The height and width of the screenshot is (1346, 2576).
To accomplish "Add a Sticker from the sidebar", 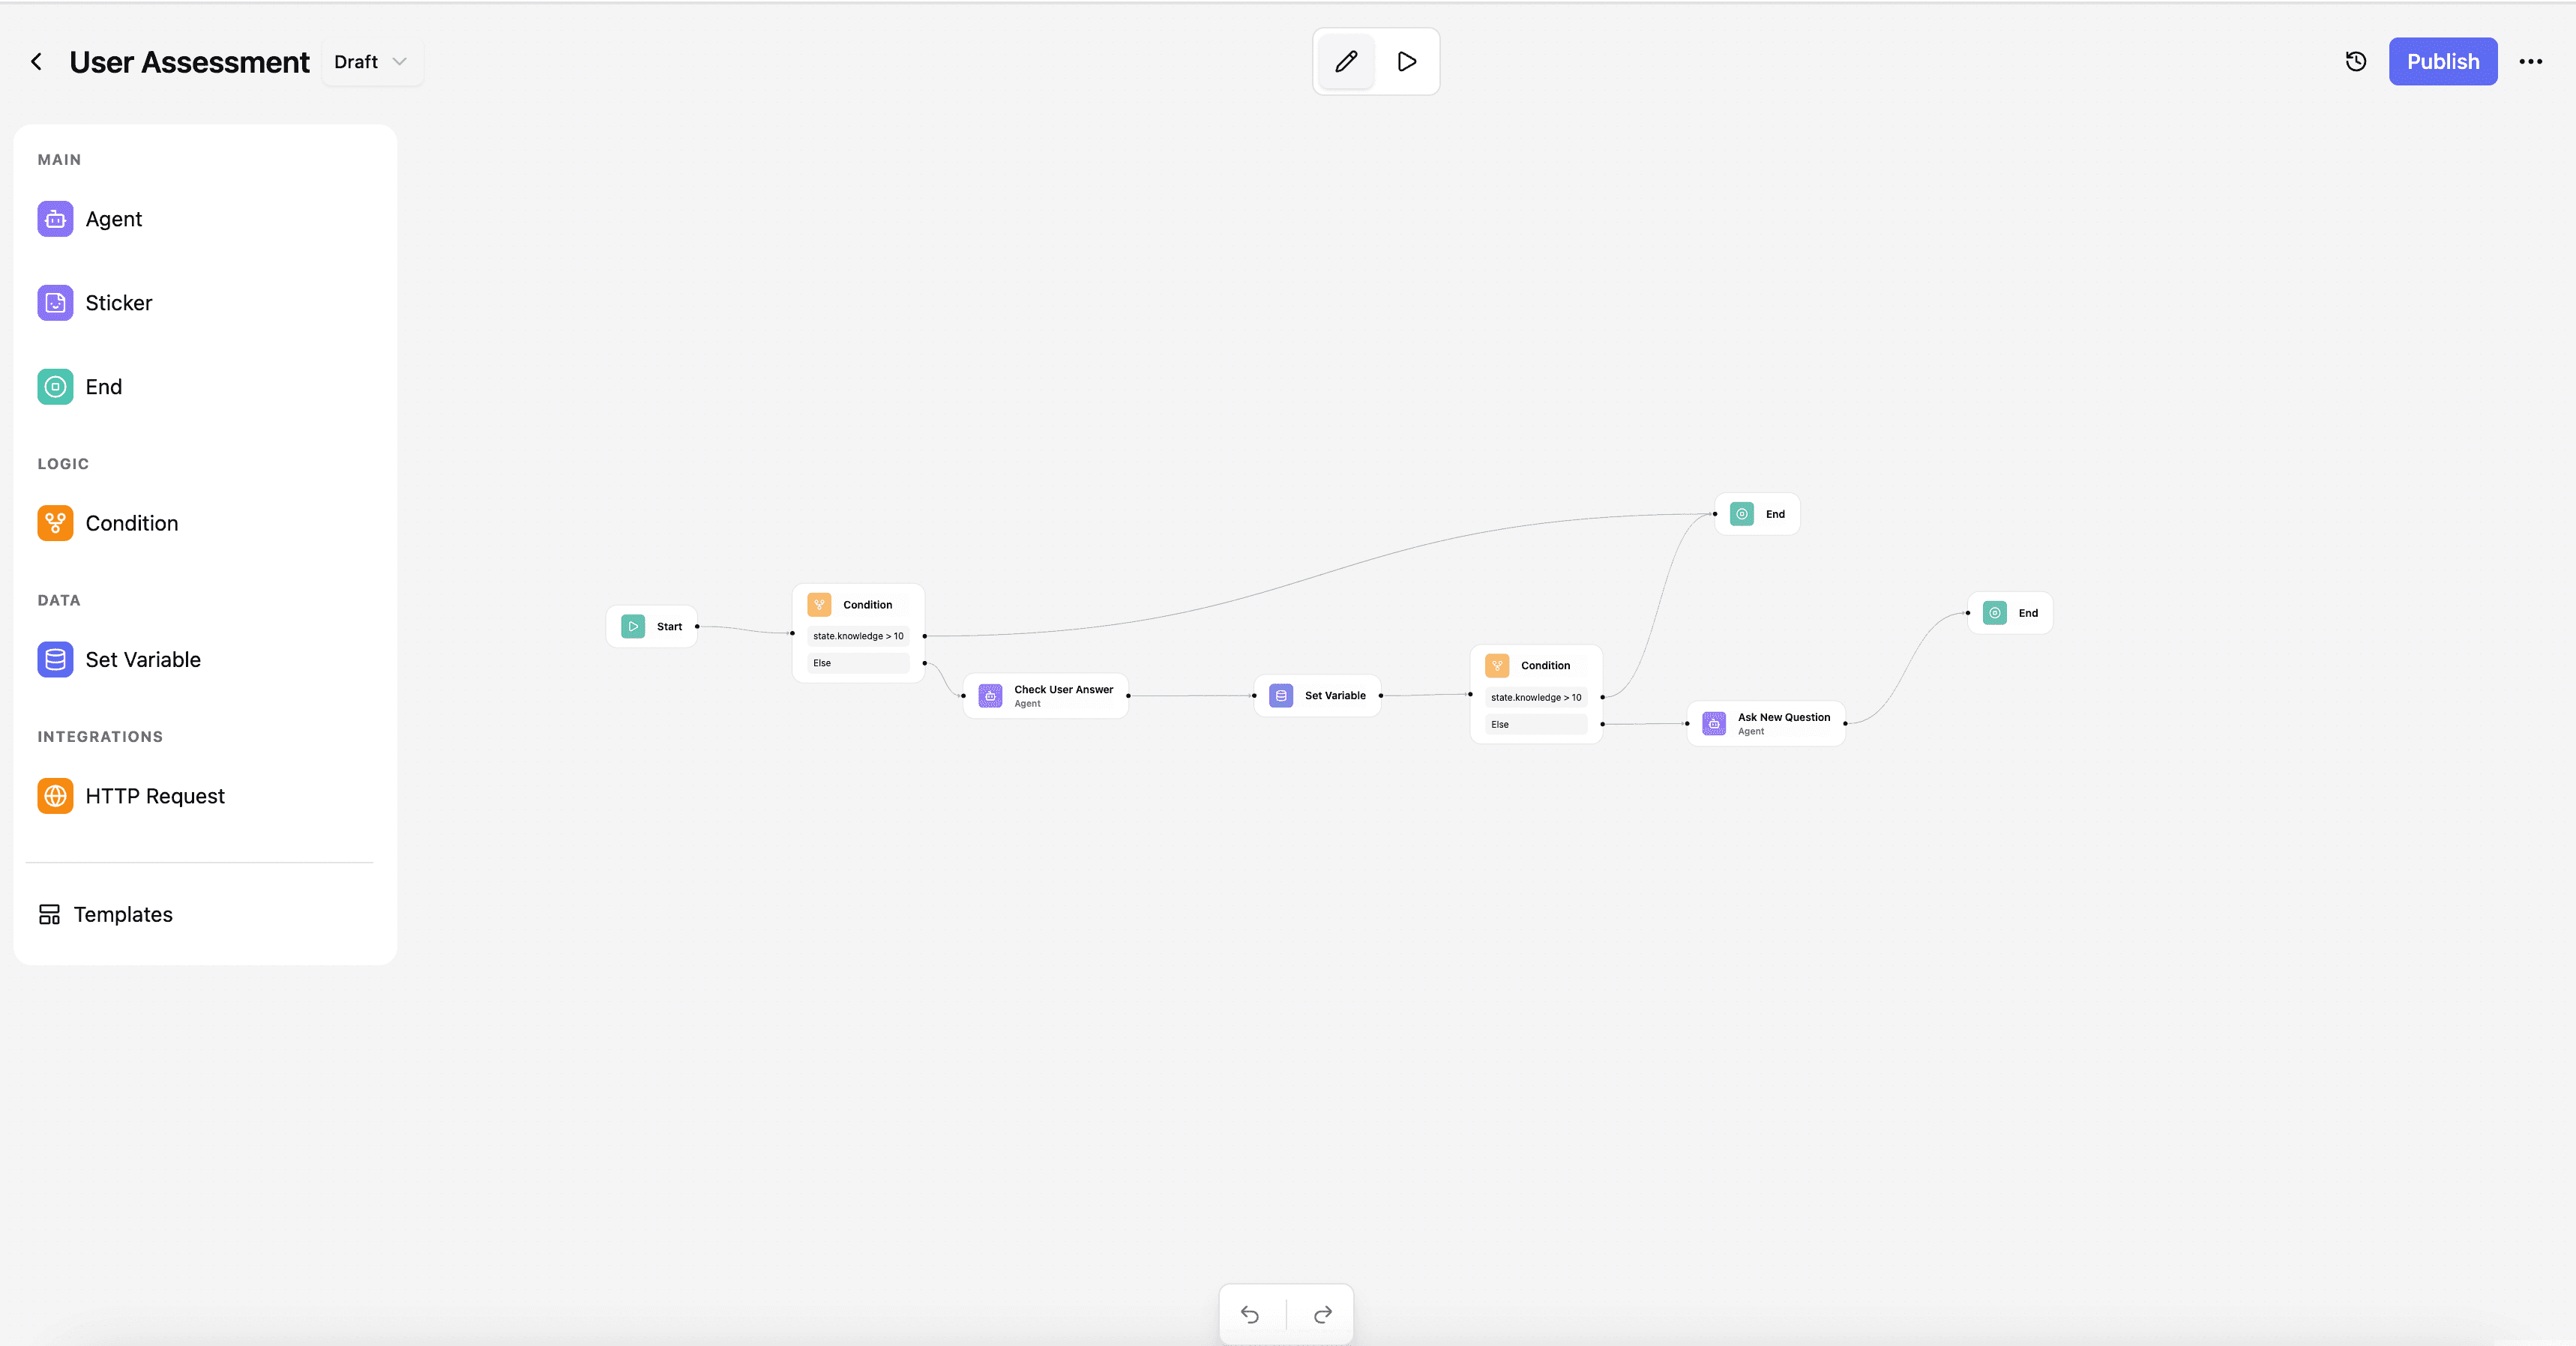I will [55, 302].
